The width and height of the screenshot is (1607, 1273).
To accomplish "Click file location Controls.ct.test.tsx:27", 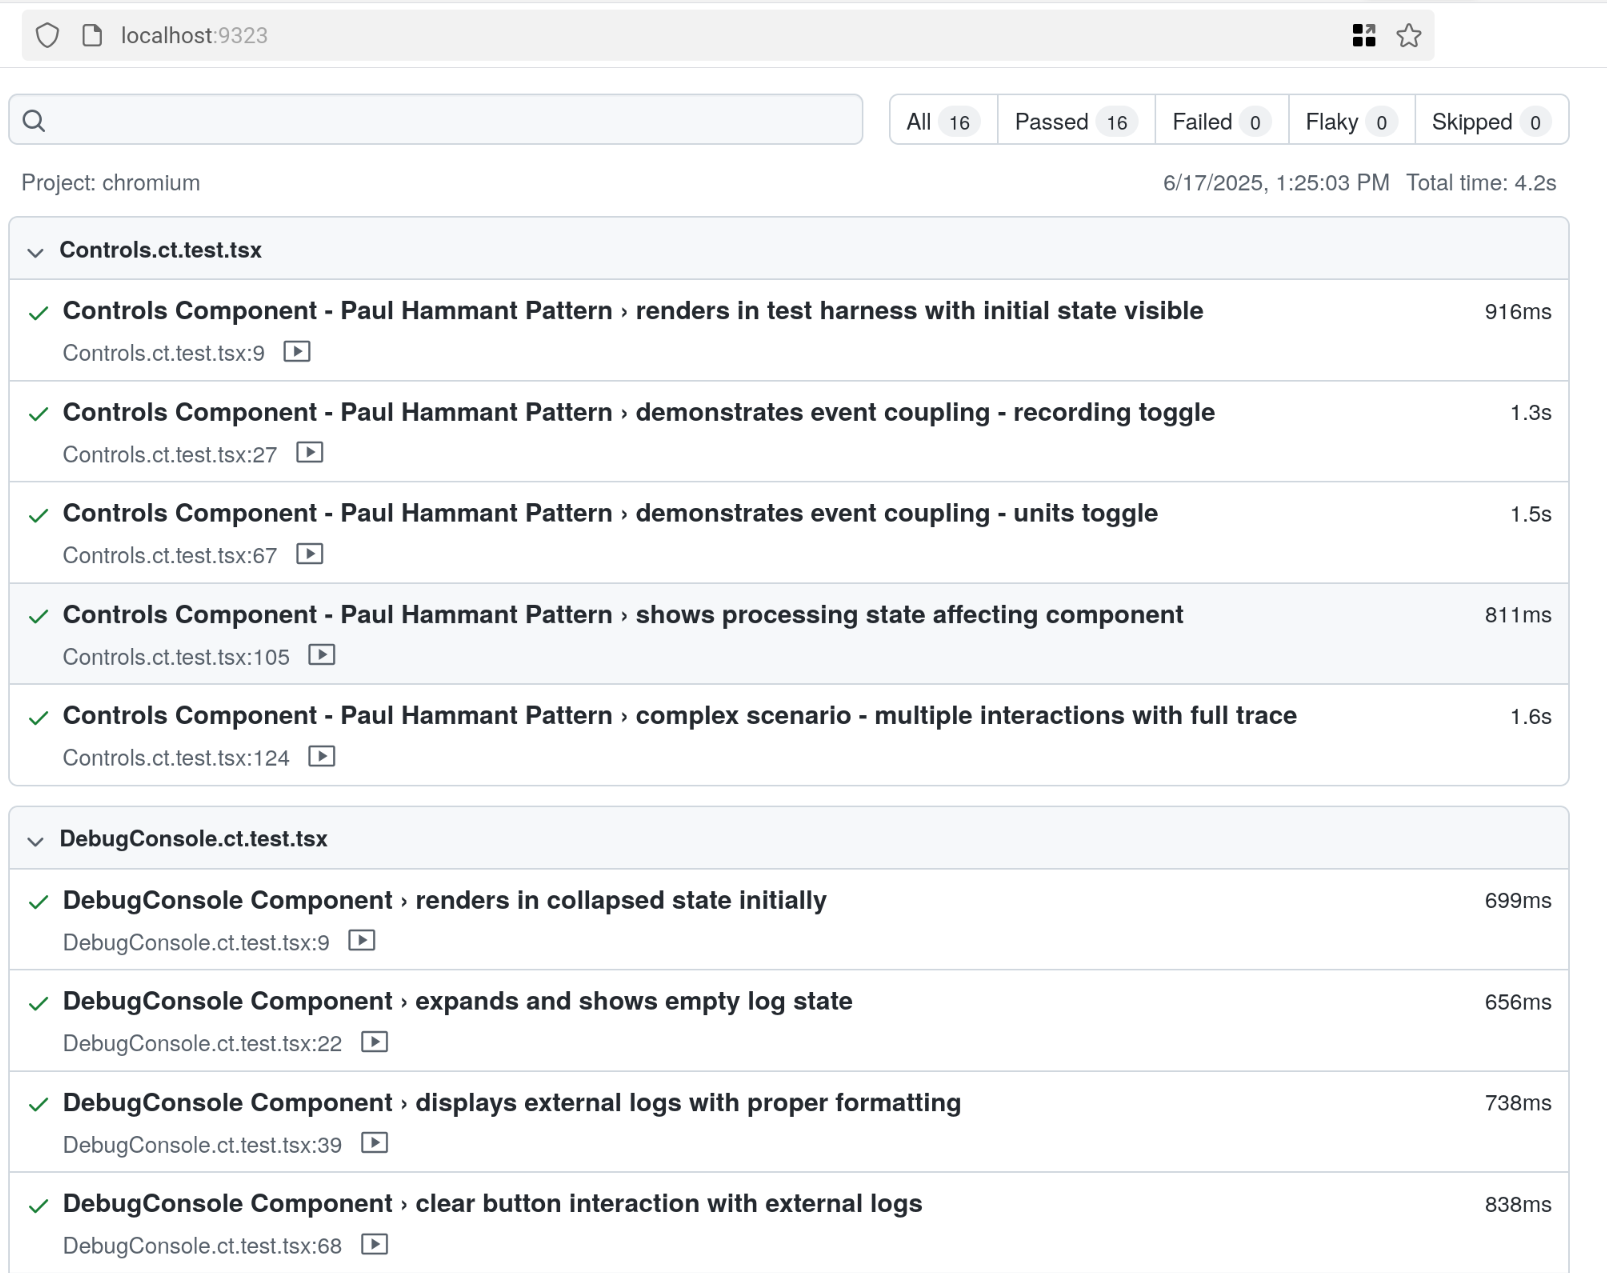I will click(x=170, y=455).
